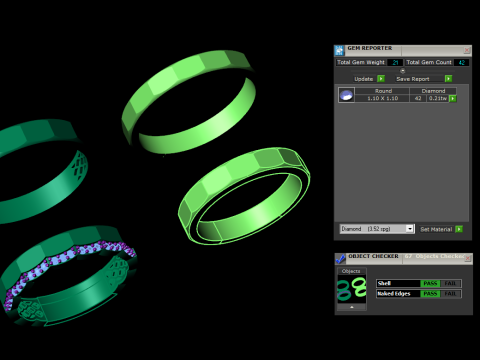
Task: Click FAIL indicator for Naked Edges
Action: tap(450, 294)
